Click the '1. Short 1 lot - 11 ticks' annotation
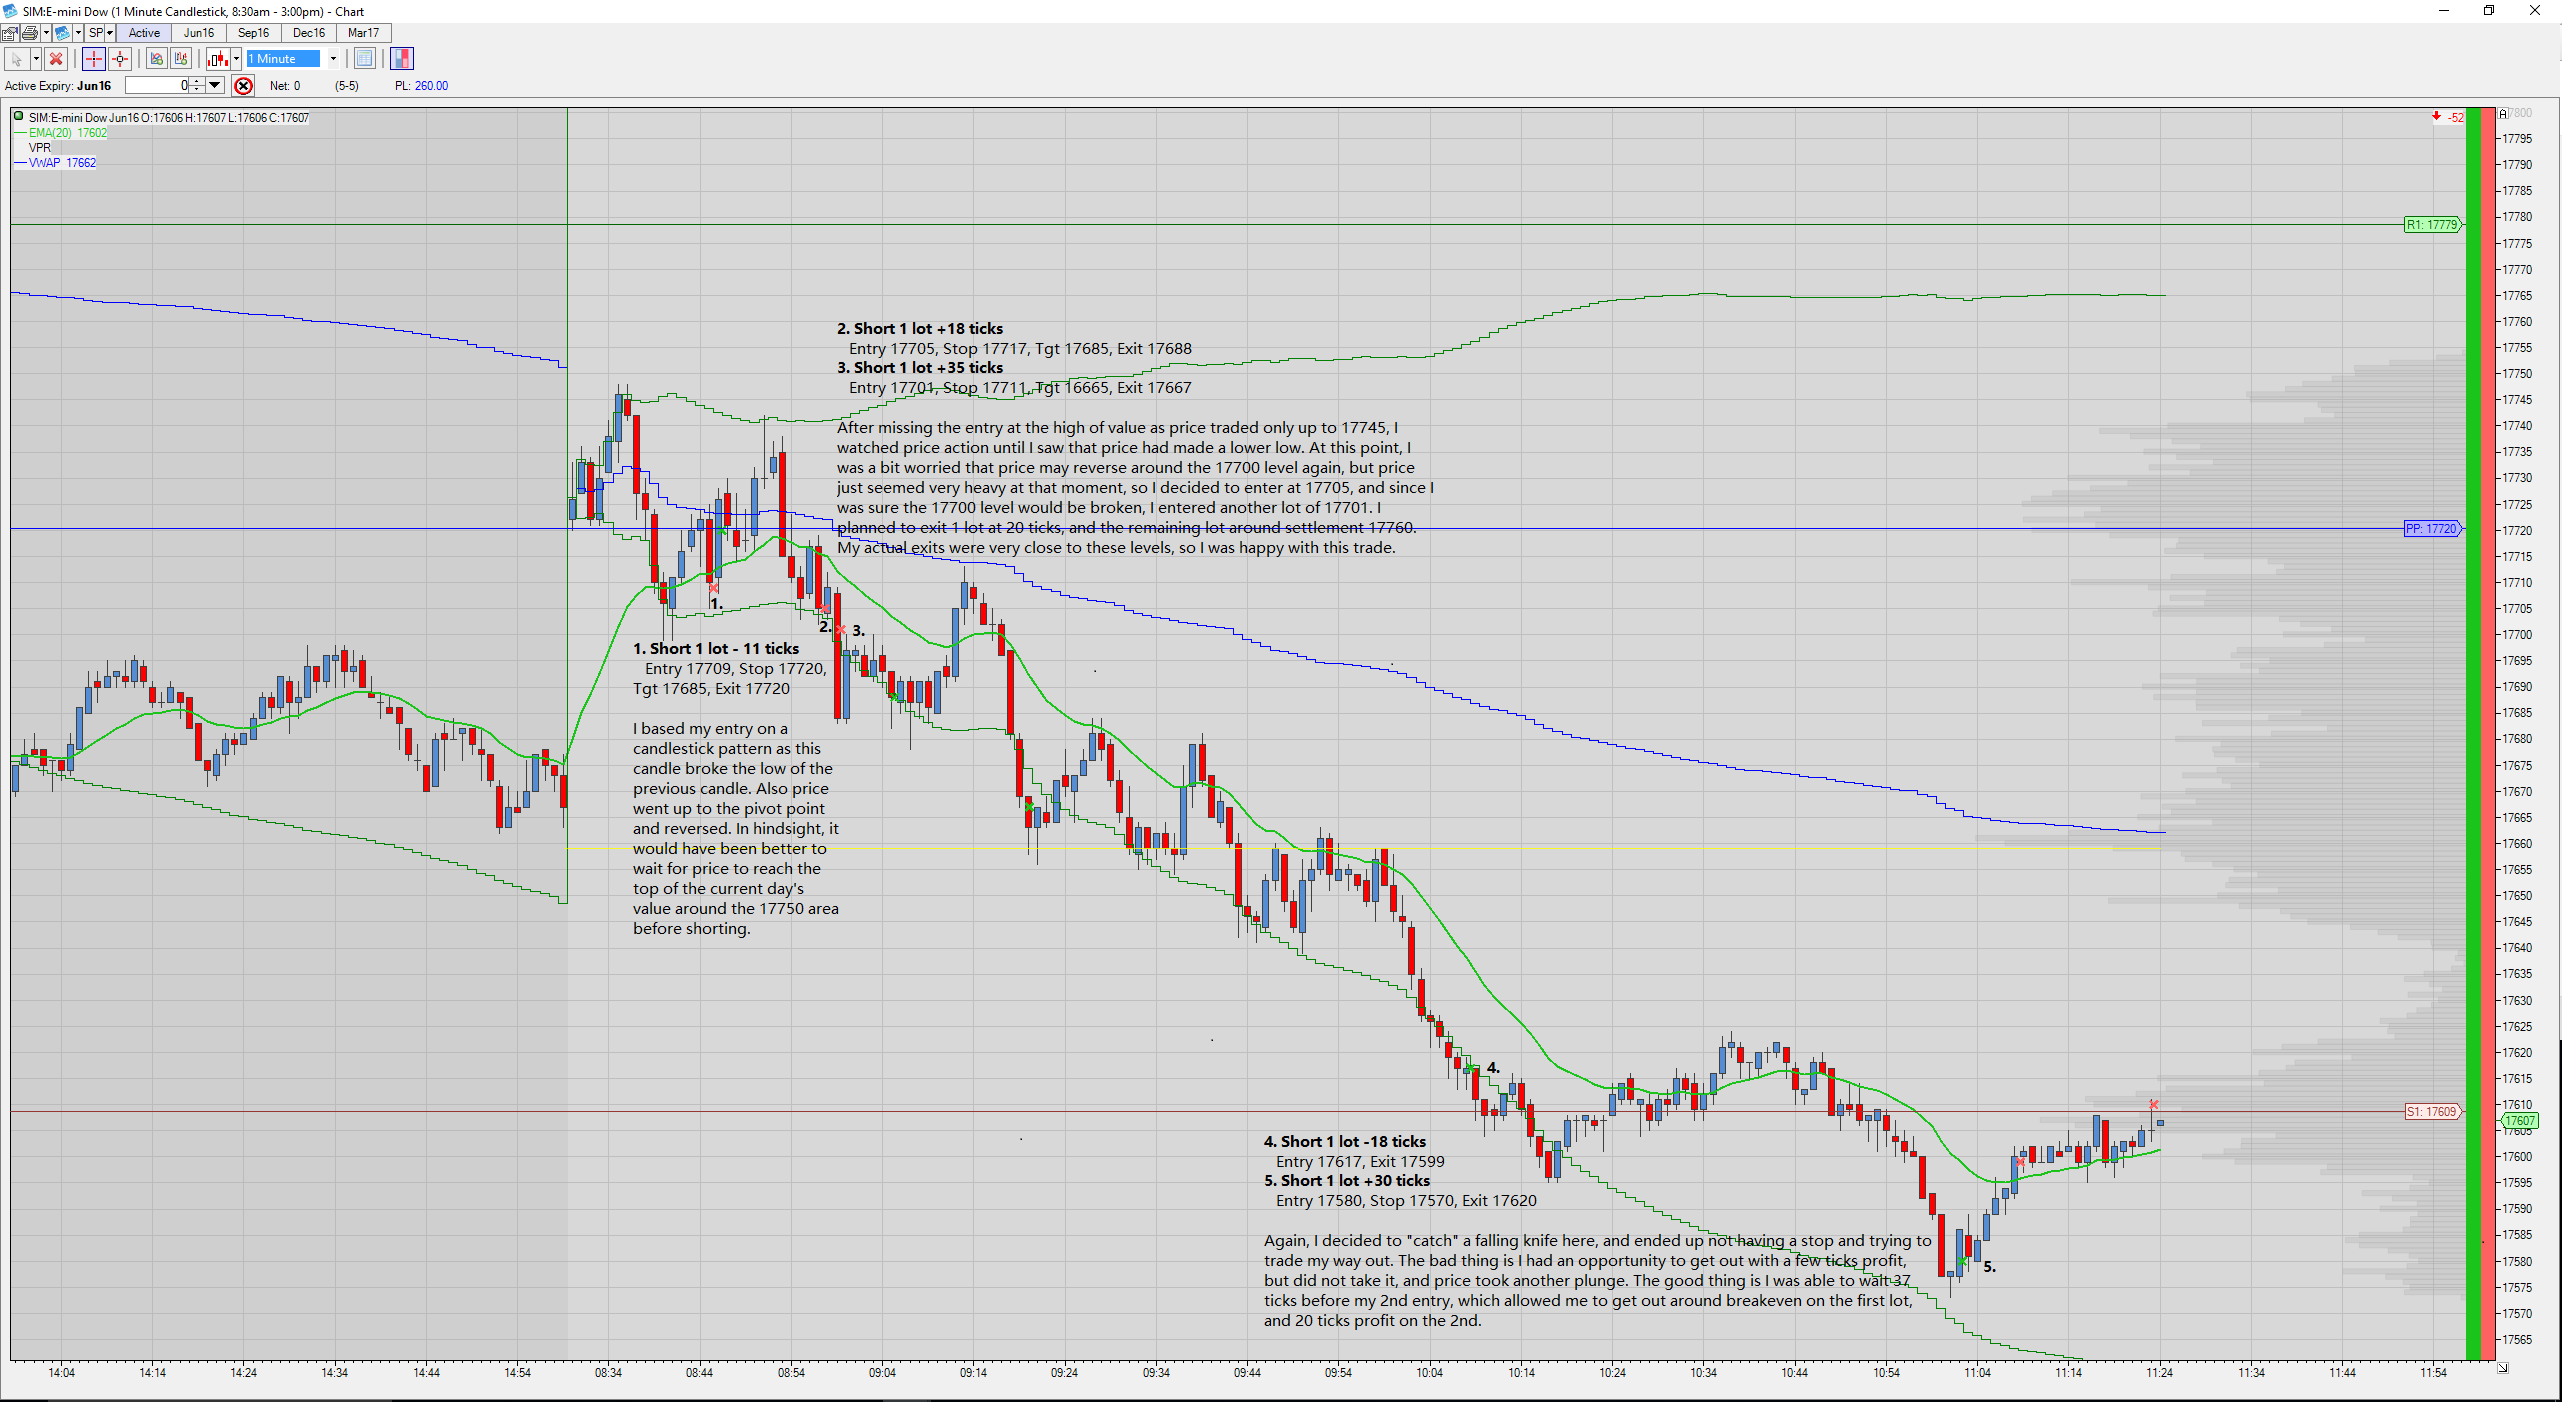The image size is (2562, 1402). 716,649
